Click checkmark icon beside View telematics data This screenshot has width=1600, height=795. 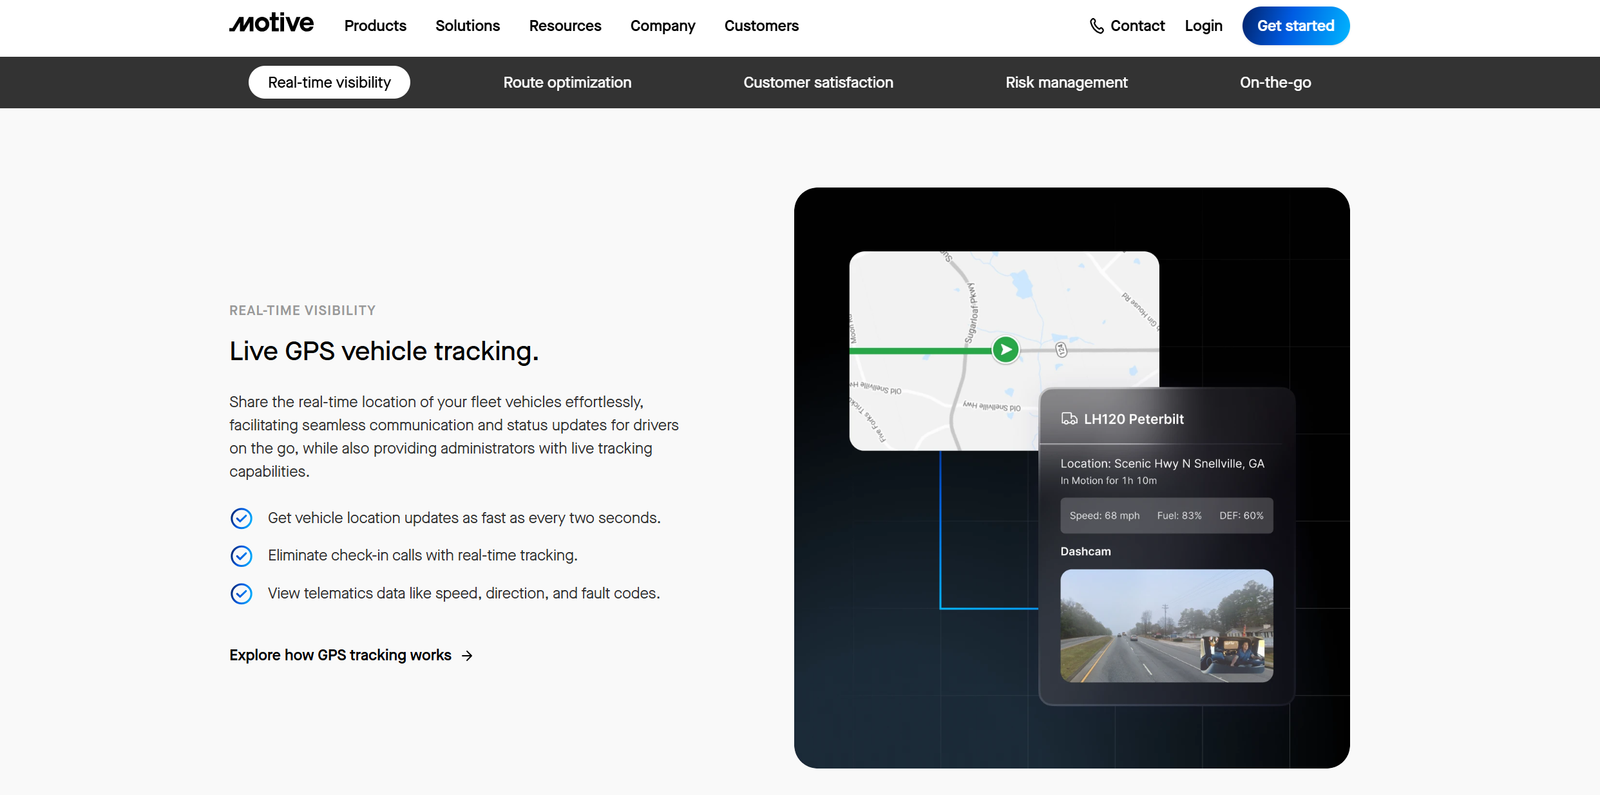tap(241, 594)
